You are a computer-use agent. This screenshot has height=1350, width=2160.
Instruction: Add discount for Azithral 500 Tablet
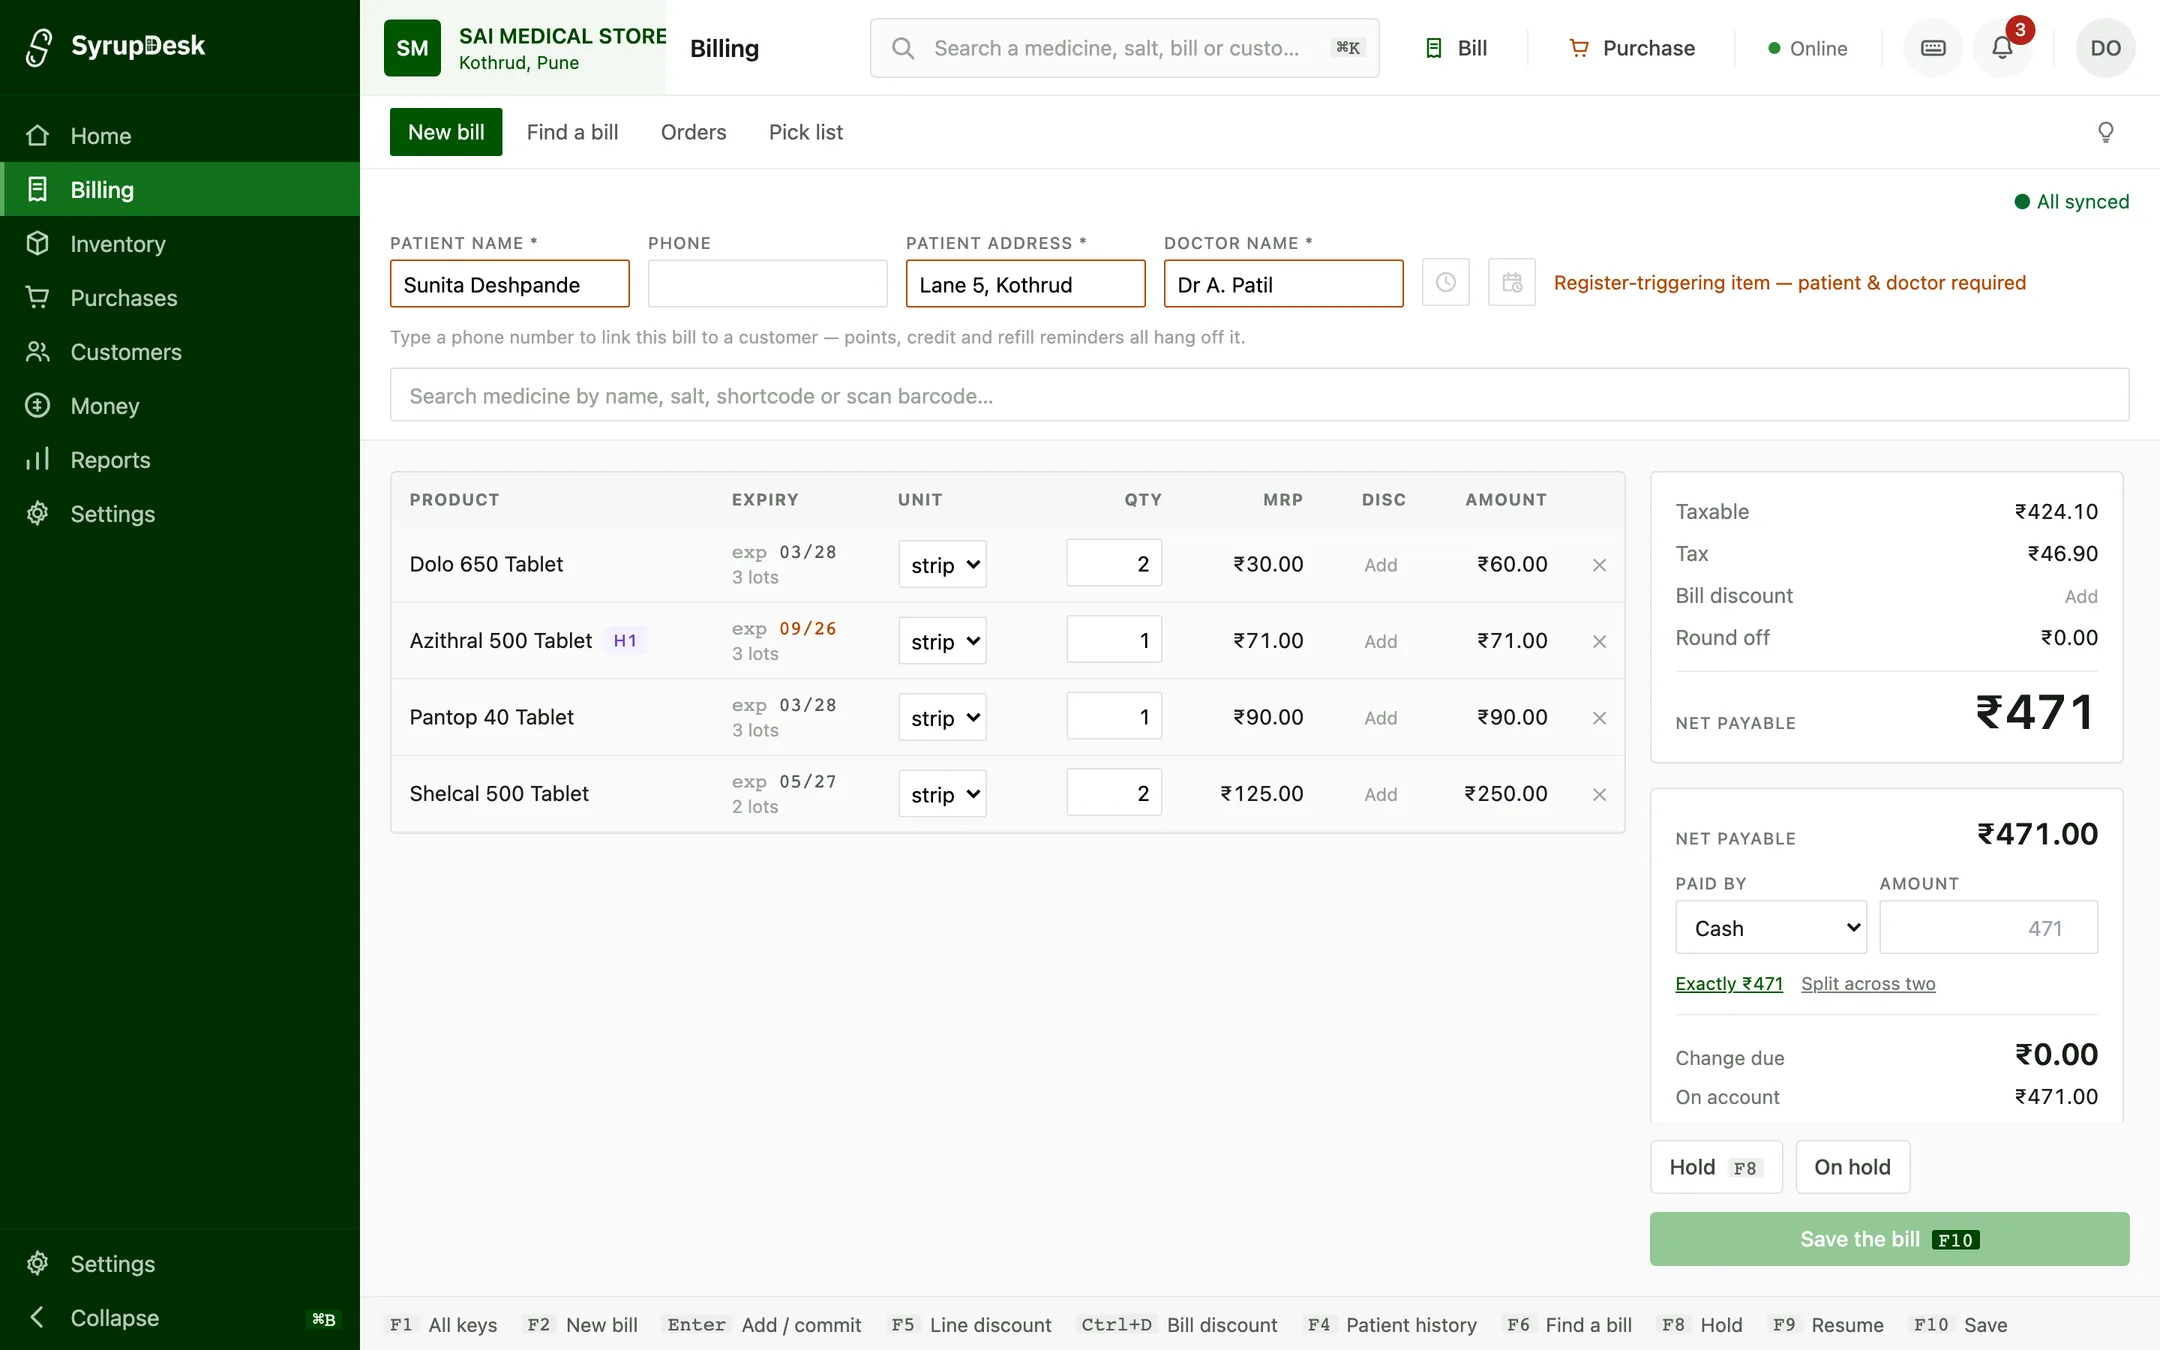click(1380, 642)
